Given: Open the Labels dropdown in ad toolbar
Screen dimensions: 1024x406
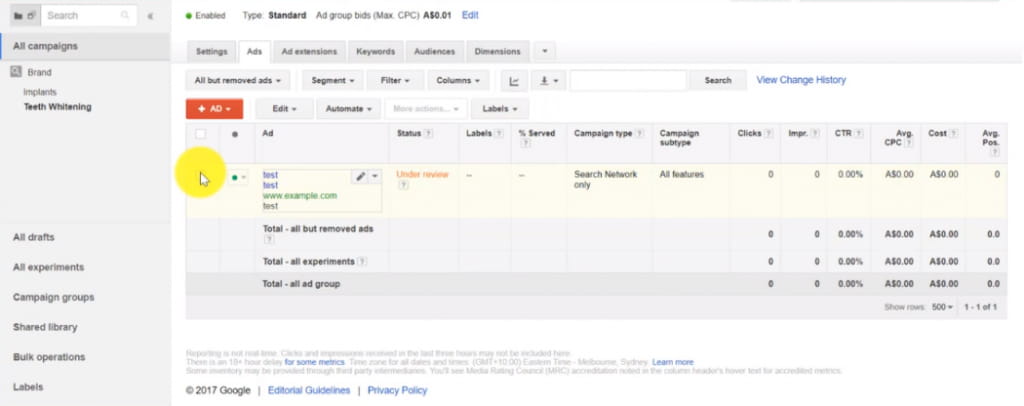Looking at the screenshot, I should coord(500,109).
